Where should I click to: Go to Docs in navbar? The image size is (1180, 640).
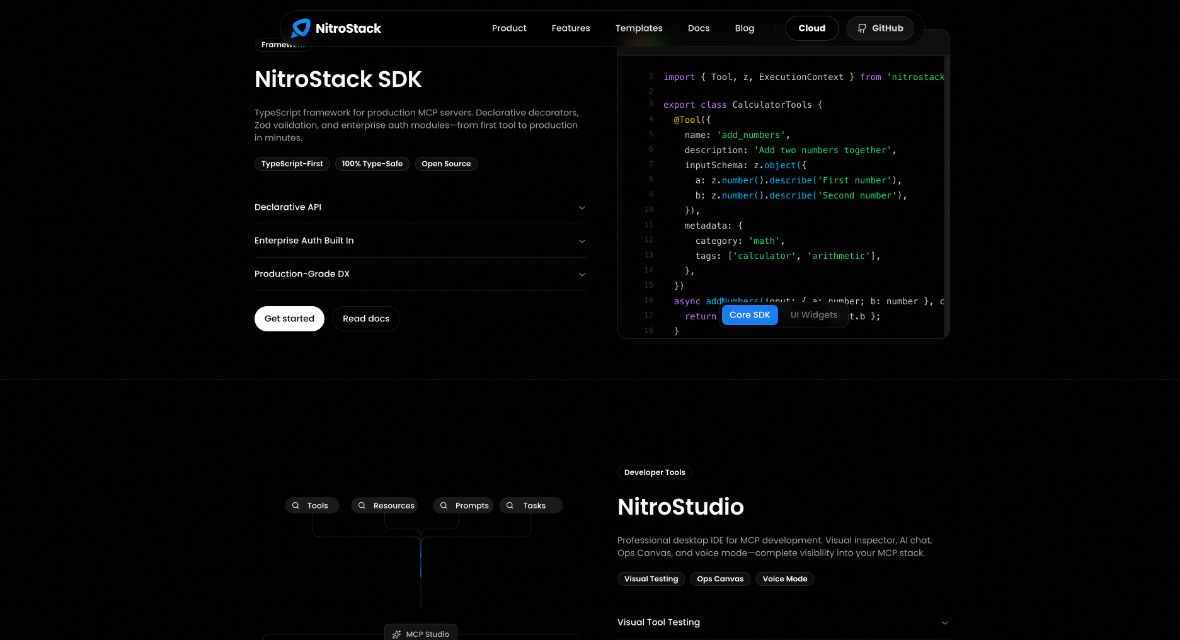pyautogui.click(x=698, y=29)
